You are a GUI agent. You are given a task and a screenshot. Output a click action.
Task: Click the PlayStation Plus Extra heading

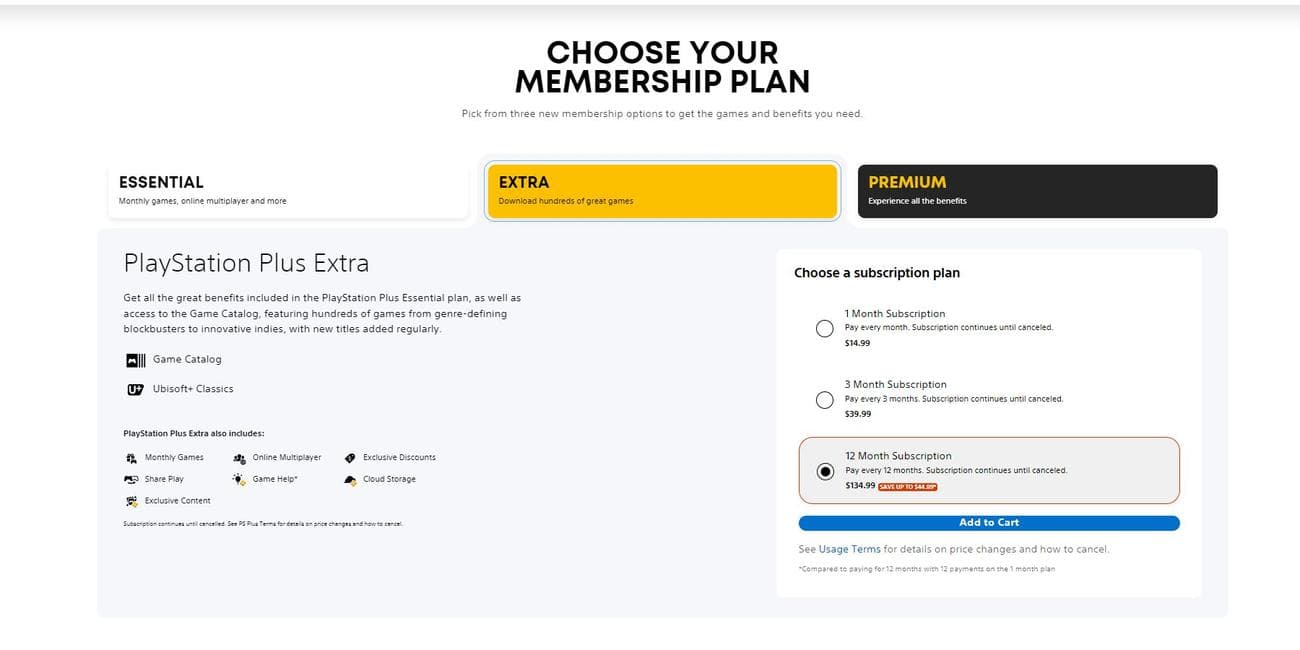[246, 262]
